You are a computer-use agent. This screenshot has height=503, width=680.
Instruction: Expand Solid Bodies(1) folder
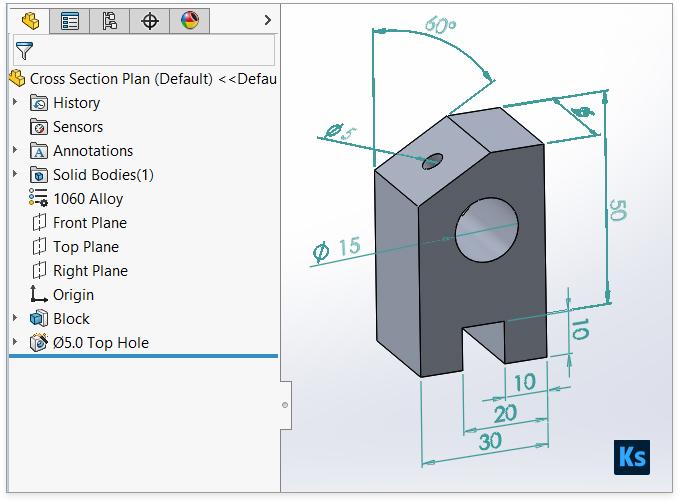point(15,175)
